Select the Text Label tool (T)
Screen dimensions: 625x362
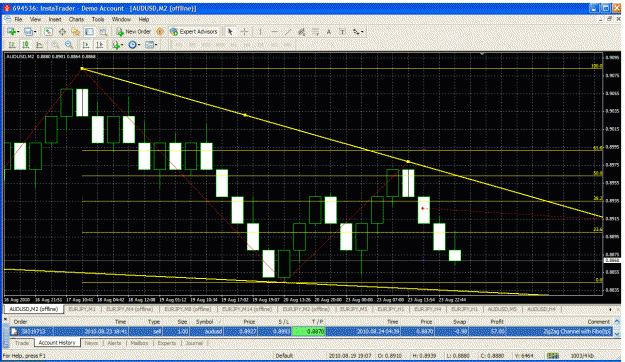342,32
